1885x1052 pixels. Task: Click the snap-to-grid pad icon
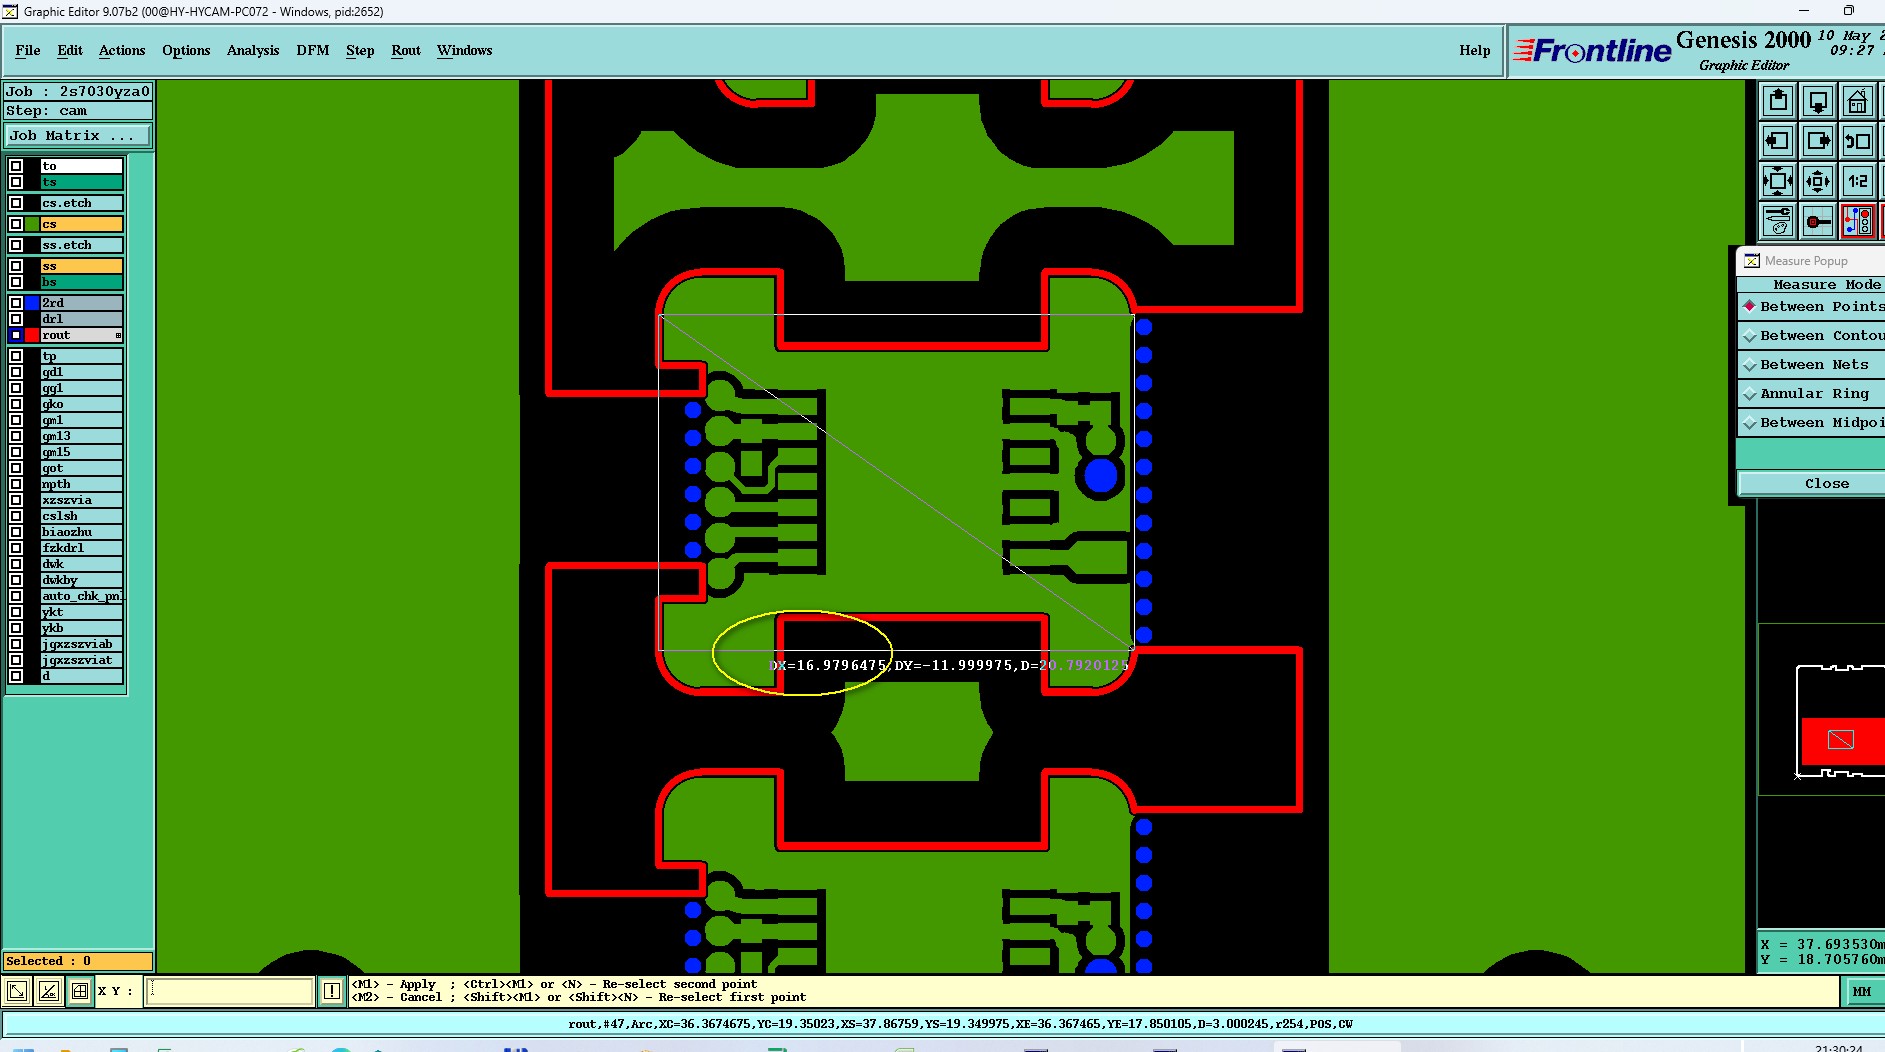pos(1818,221)
